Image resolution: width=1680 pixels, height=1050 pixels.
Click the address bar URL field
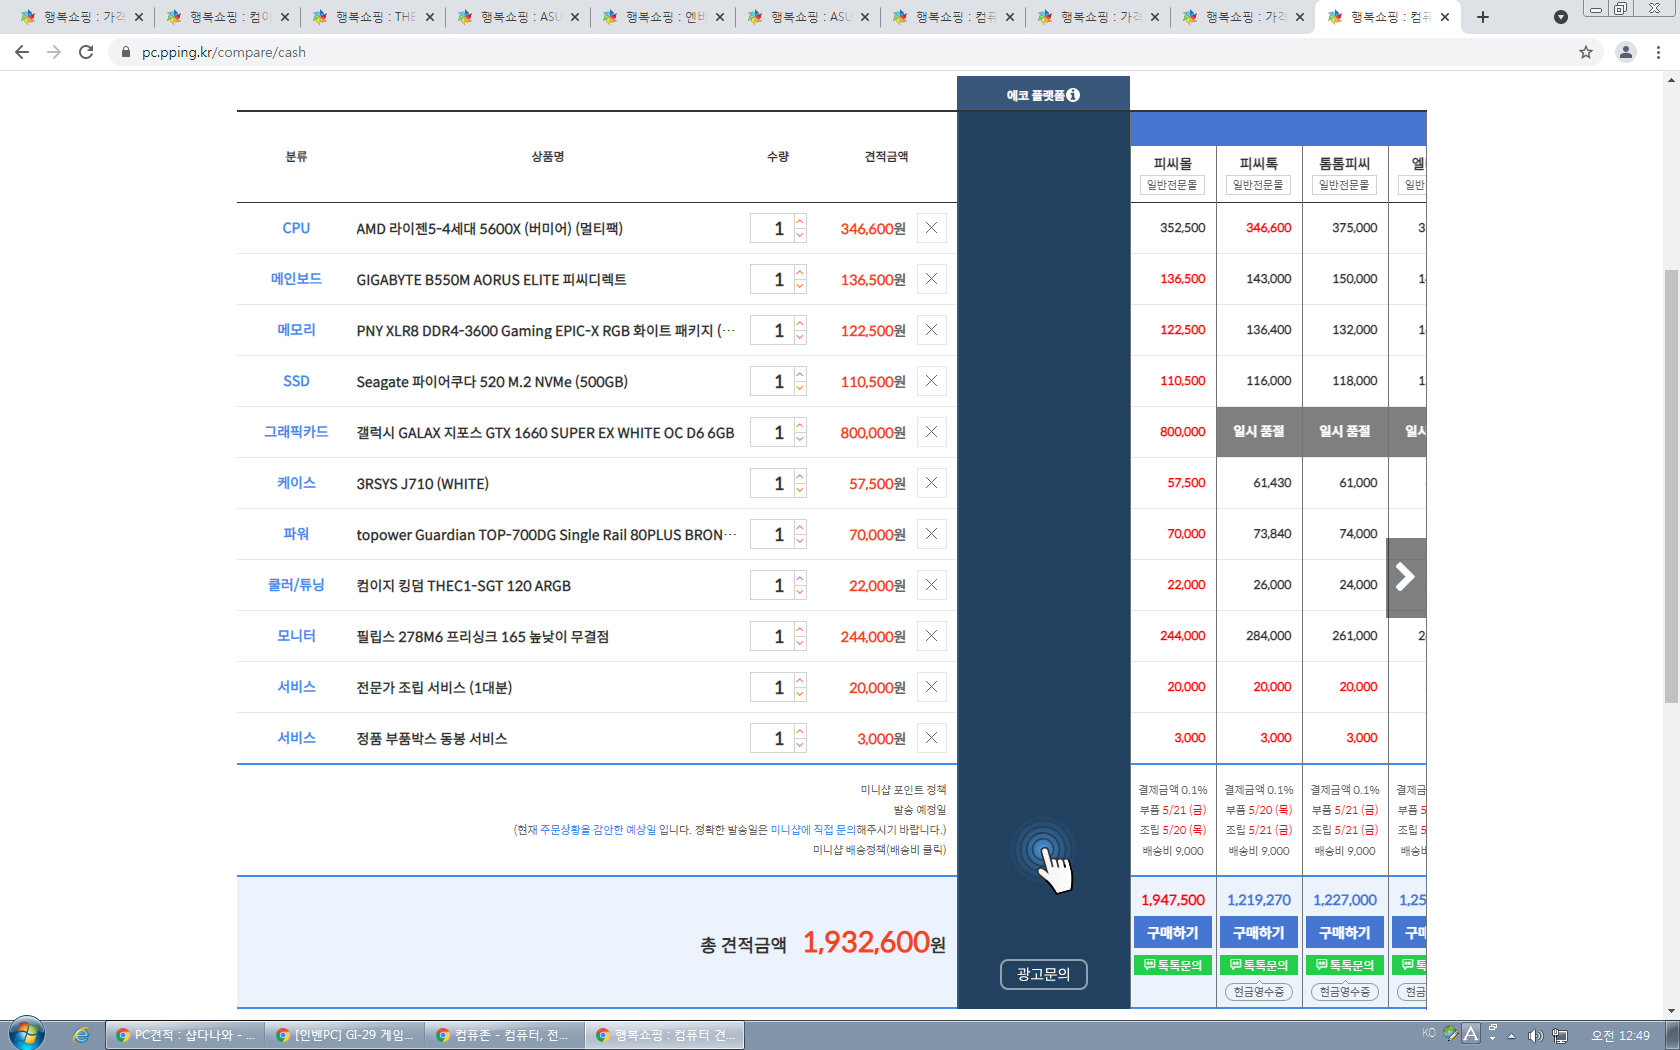[840, 52]
